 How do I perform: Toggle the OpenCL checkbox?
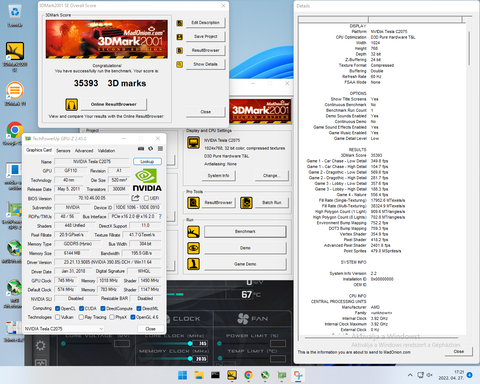point(57,309)
